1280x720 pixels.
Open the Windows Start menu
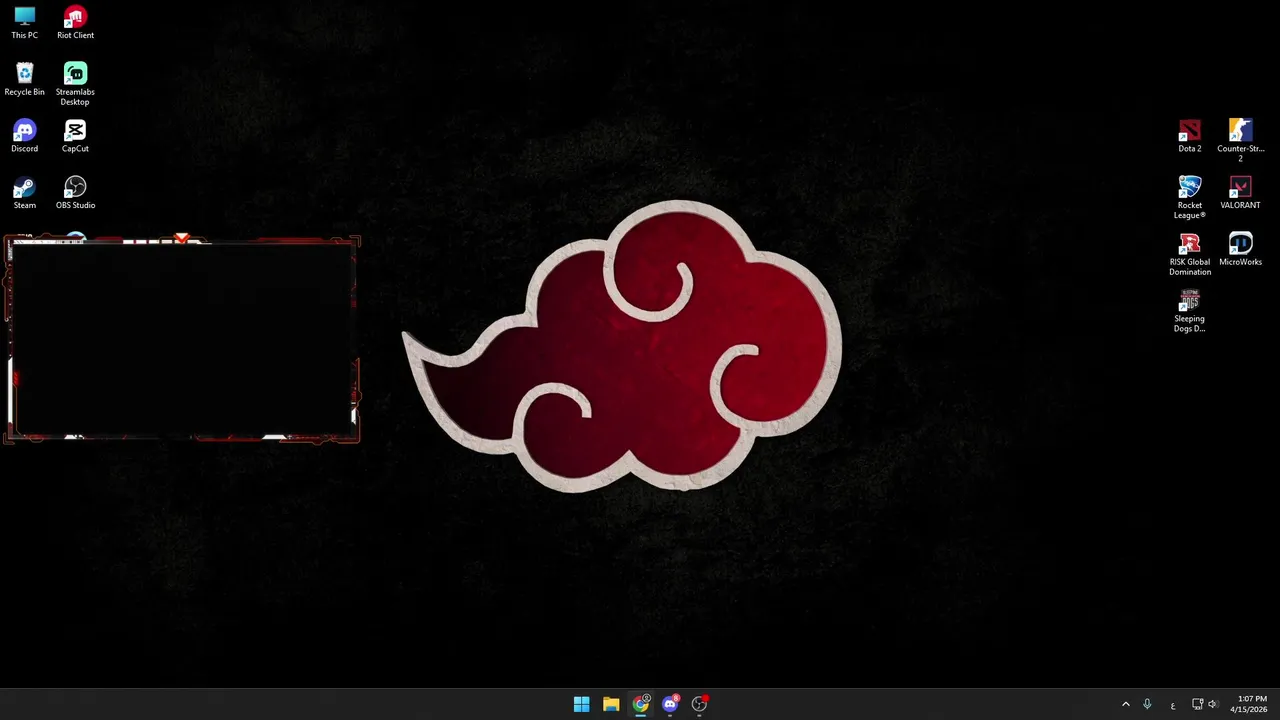tap(581, 704)
